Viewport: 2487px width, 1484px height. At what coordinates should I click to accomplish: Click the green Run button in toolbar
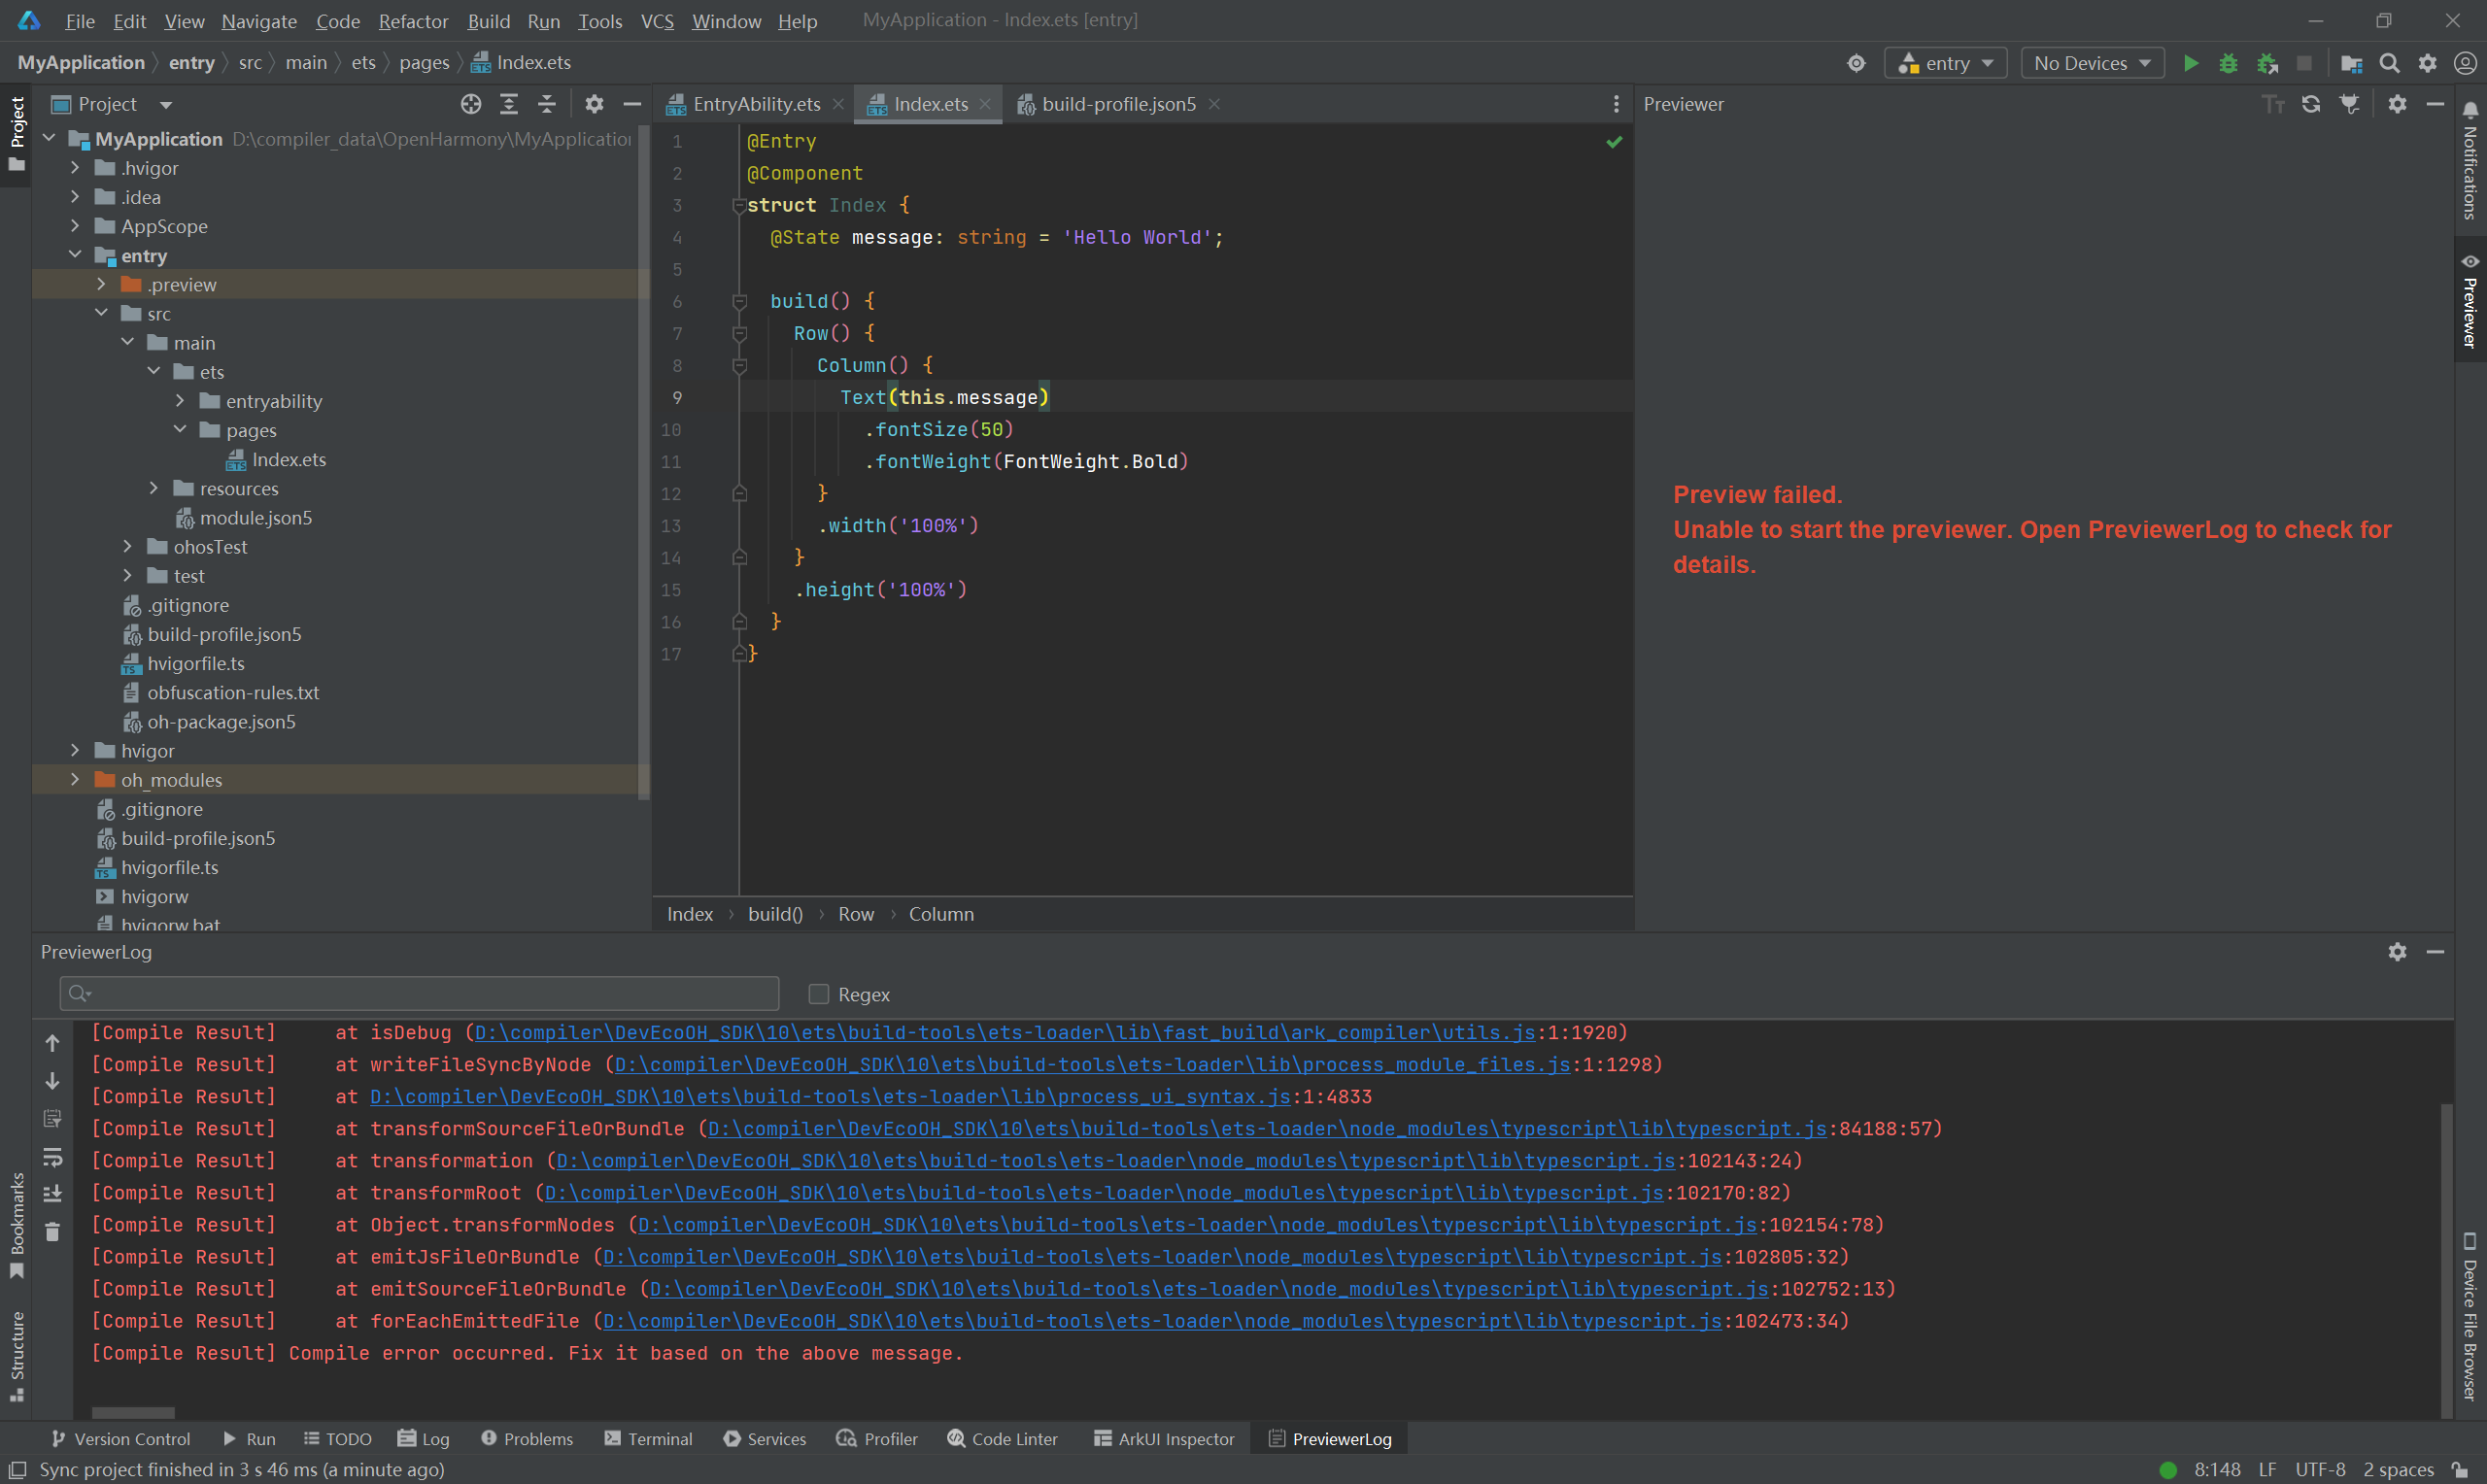[x=2190, y=63]
